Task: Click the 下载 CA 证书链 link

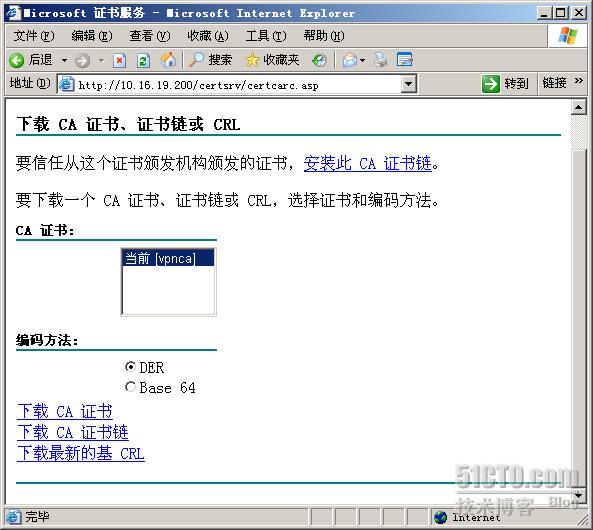Action: (x=73, y=432)
